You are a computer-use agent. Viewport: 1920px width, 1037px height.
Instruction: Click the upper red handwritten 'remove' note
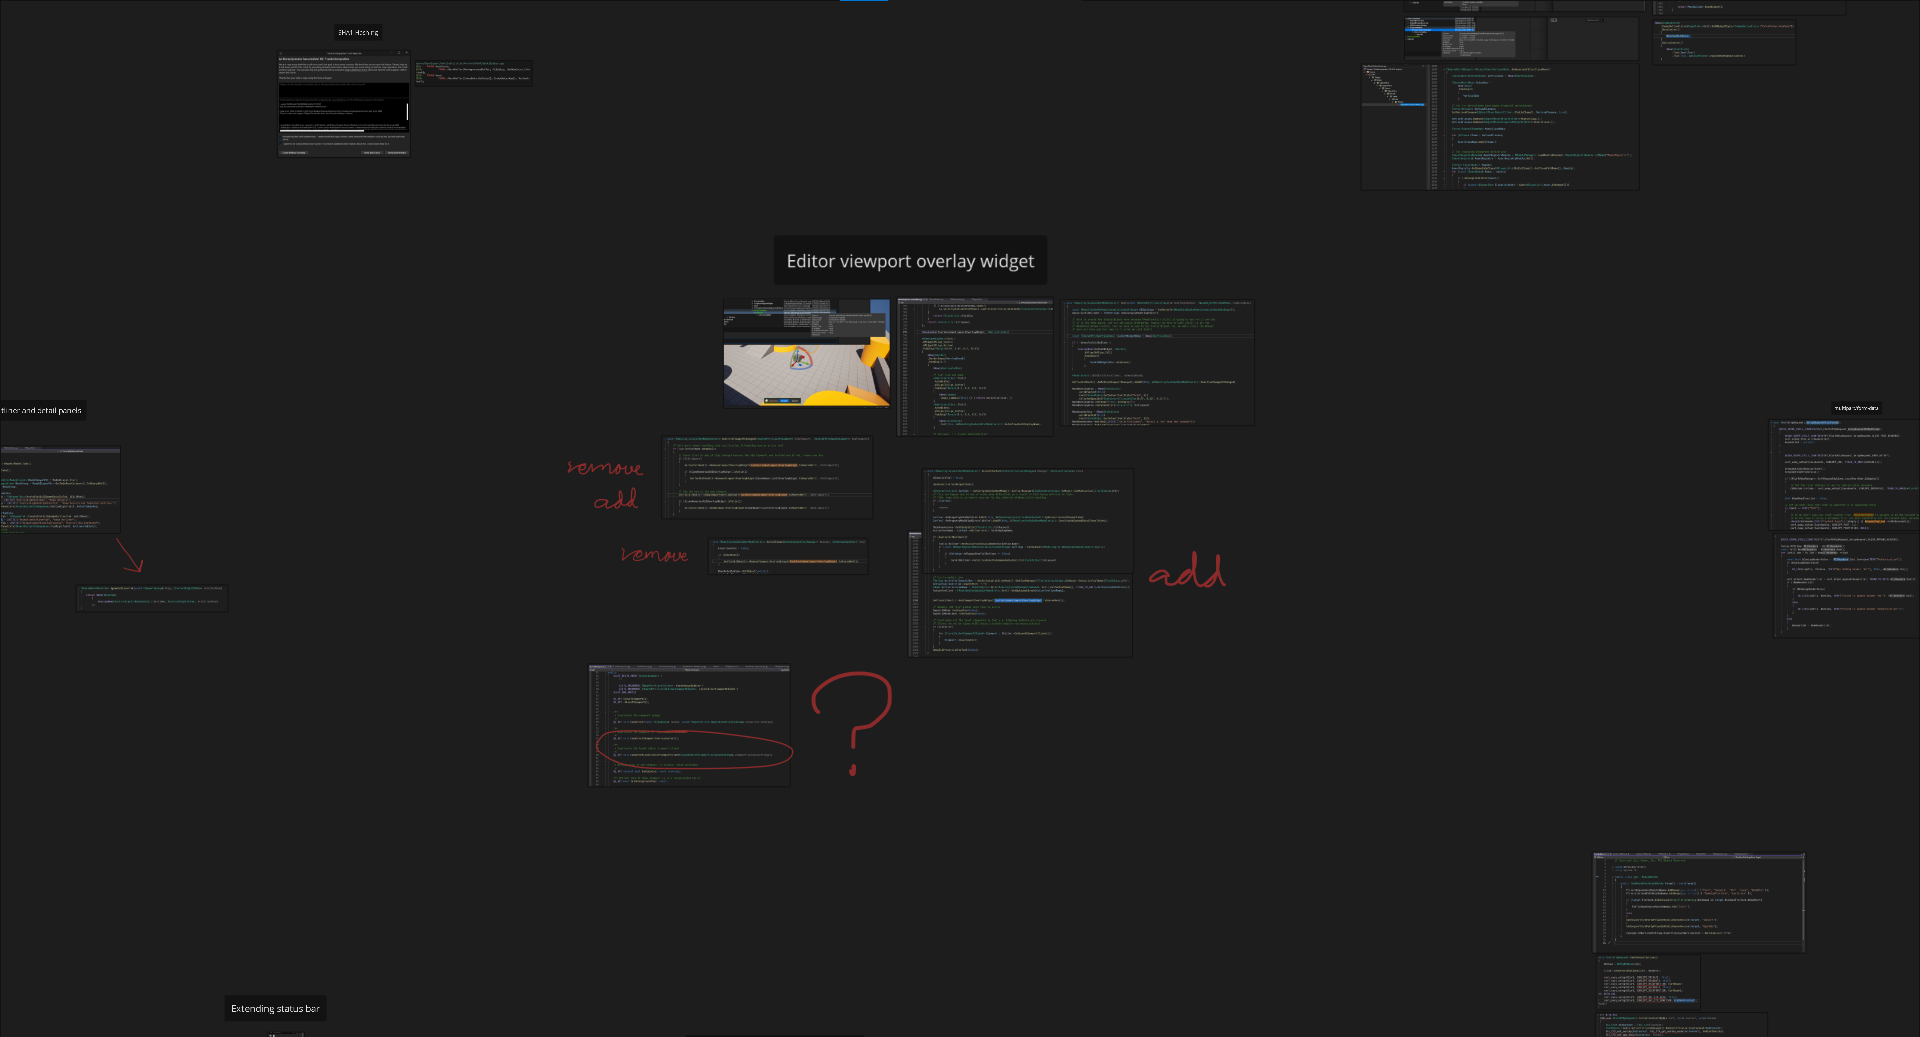click(604, 468)
